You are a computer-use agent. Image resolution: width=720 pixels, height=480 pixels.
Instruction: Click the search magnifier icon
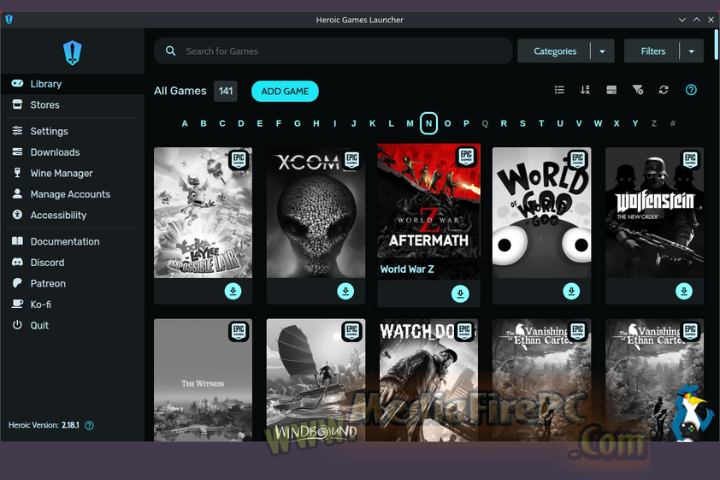pos(170,51)
